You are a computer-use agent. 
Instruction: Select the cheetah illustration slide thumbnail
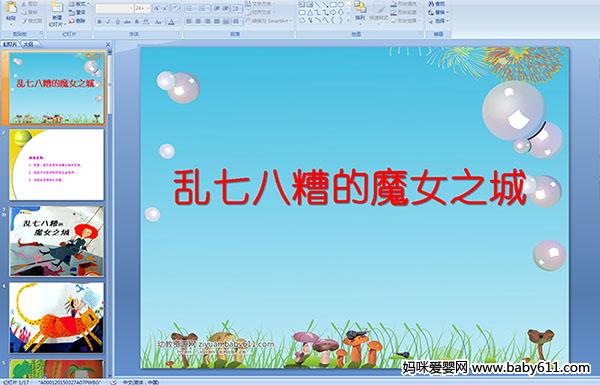click(57, 318)
